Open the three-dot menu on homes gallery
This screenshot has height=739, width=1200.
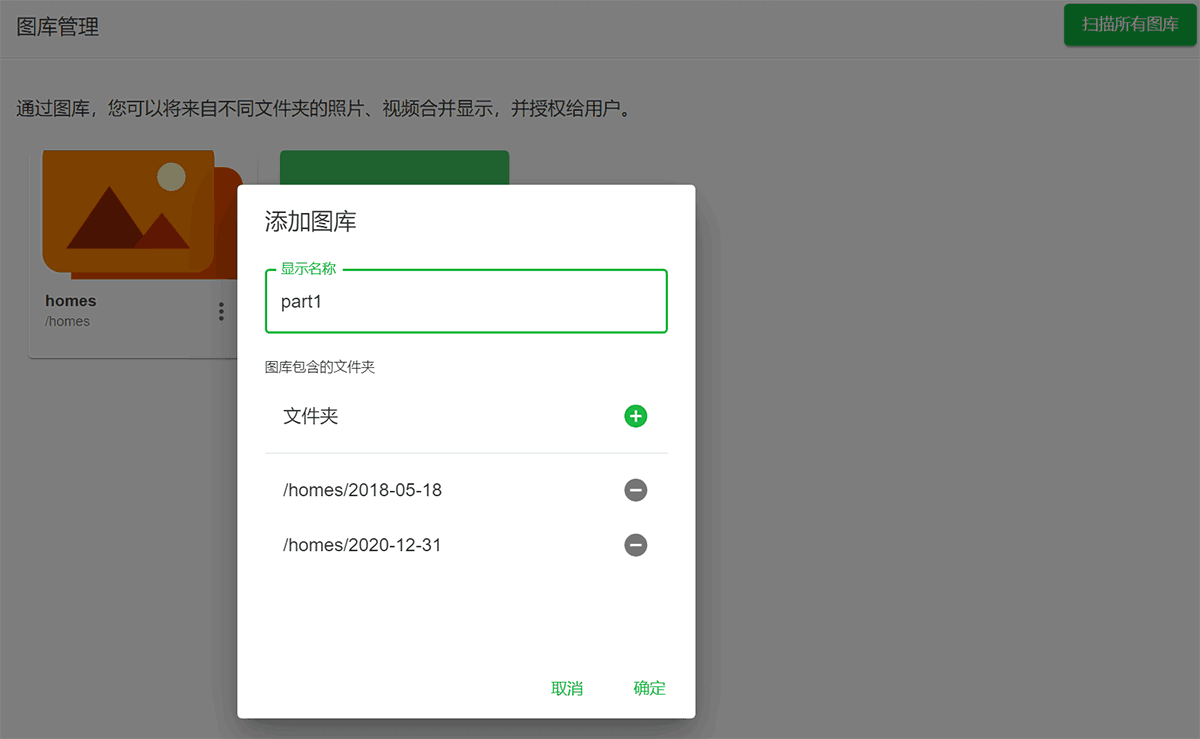coord(221,312)
